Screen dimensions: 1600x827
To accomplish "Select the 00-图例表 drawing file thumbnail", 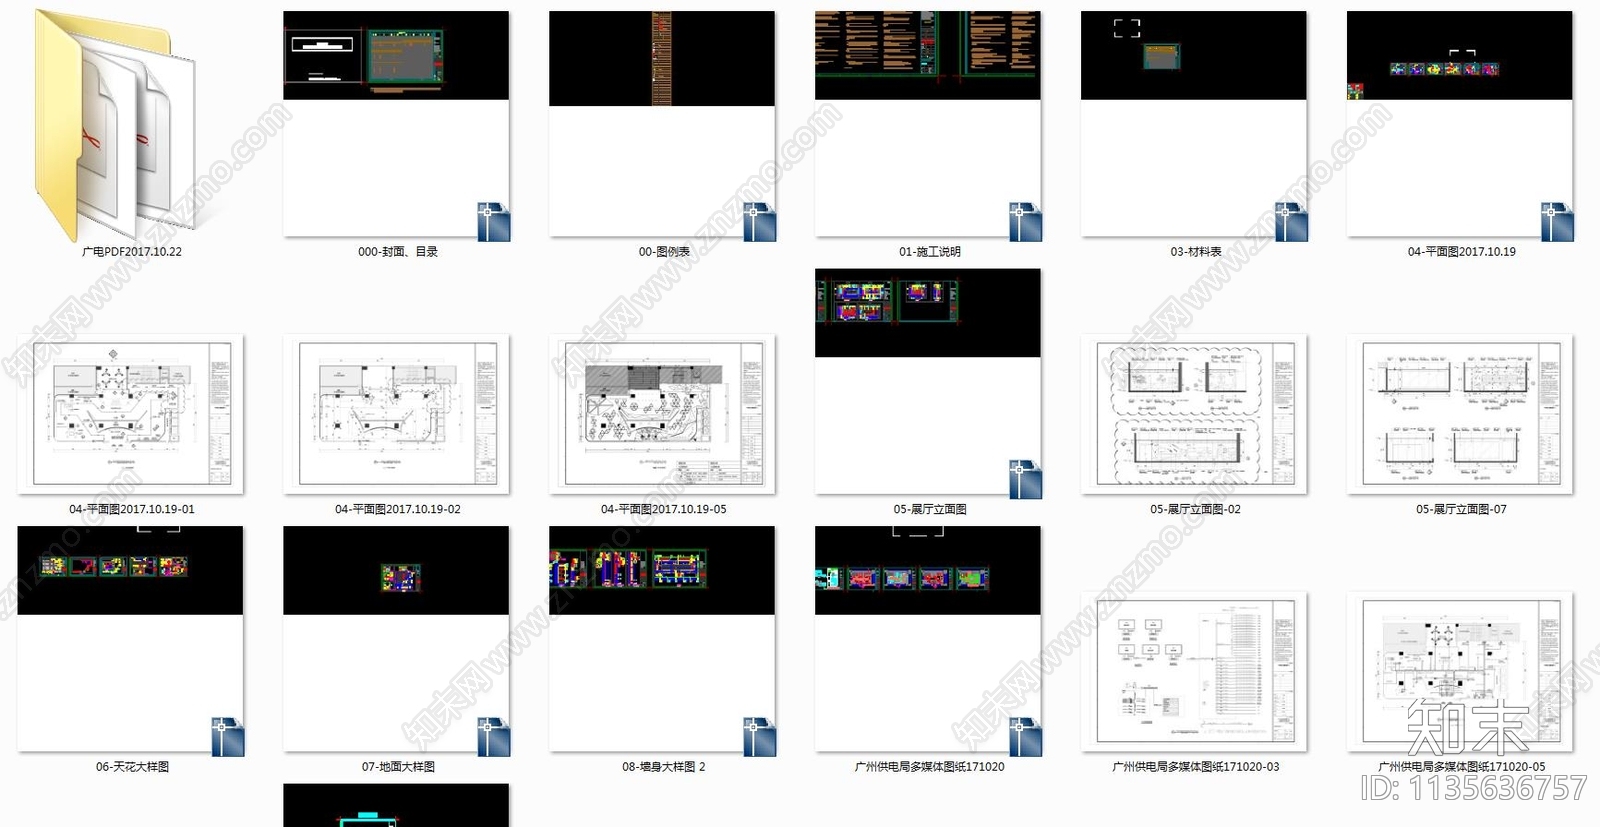I will tap(662, 124).
